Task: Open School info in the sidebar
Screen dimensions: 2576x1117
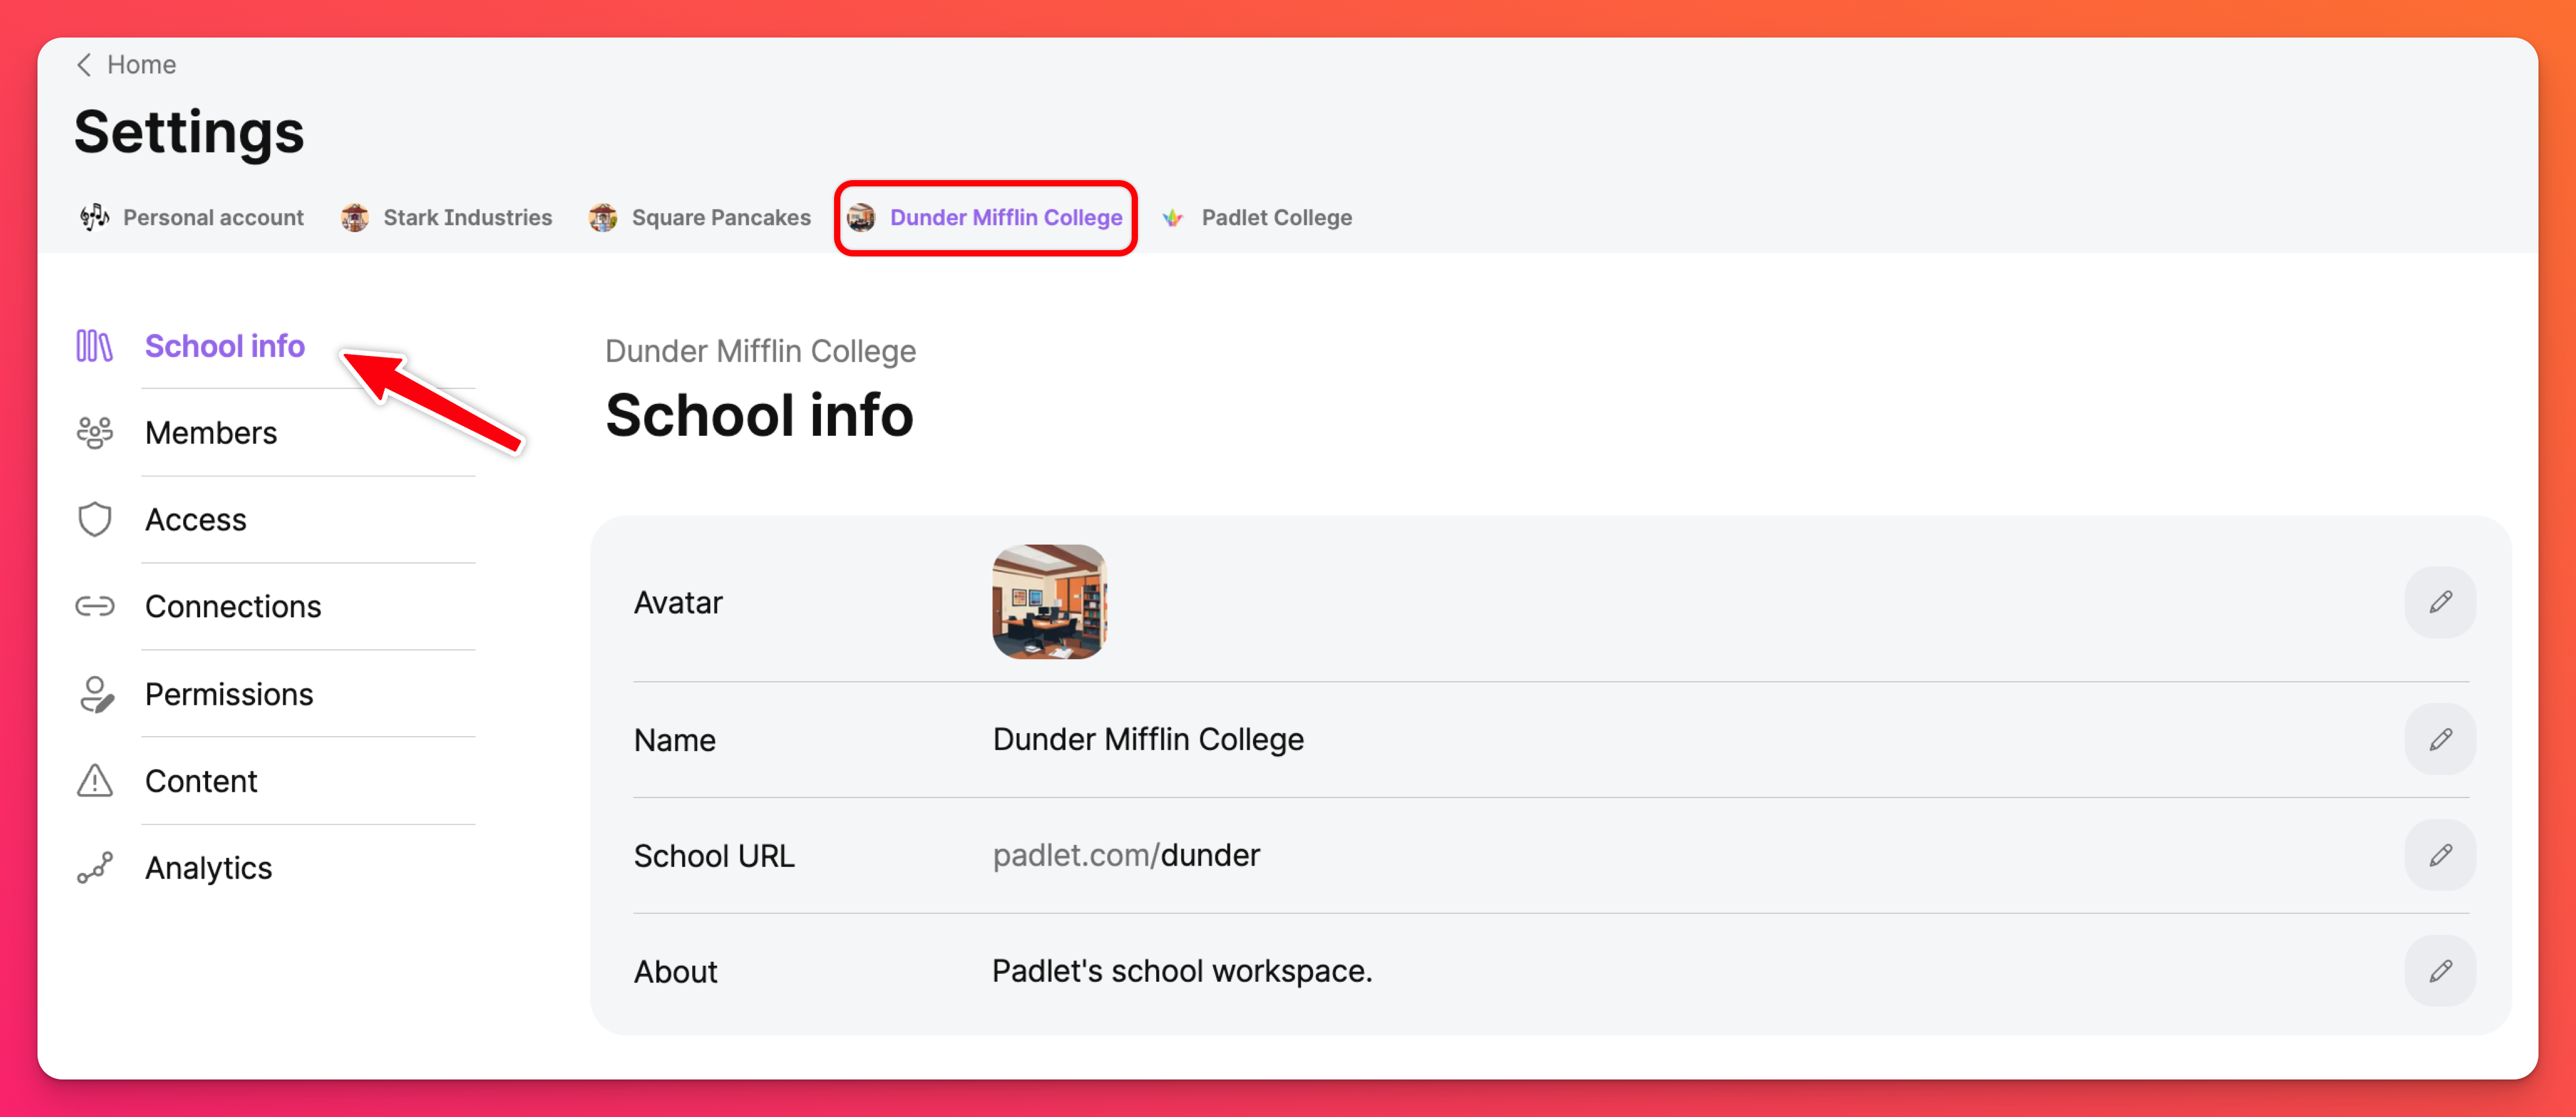Action: point(224,346)
